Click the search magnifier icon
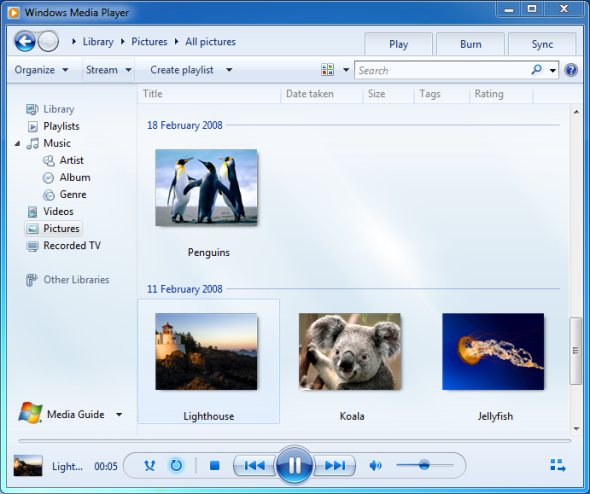The height and width of the screenshot is (494, 590). pyautogui.click(x=537, y=70)
